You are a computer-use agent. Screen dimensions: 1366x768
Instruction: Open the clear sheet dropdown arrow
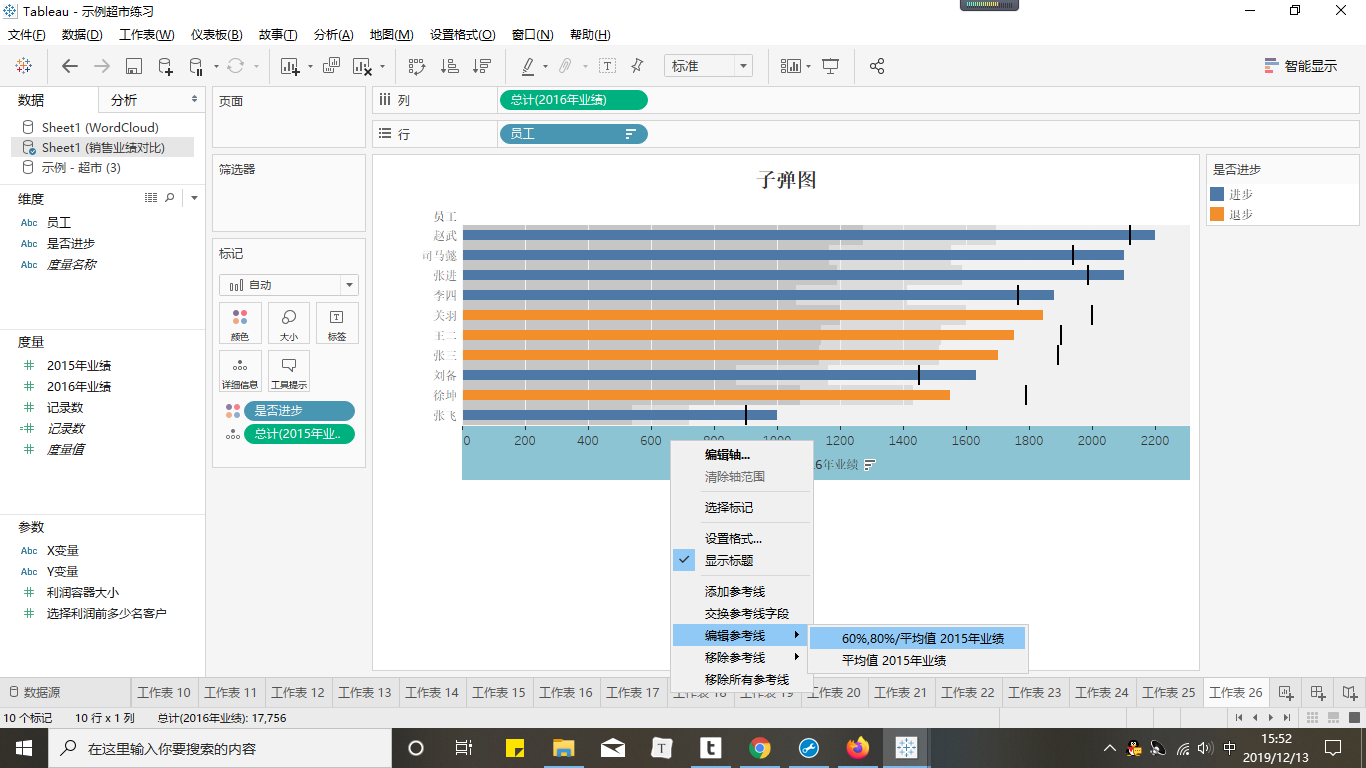[383, 67]
